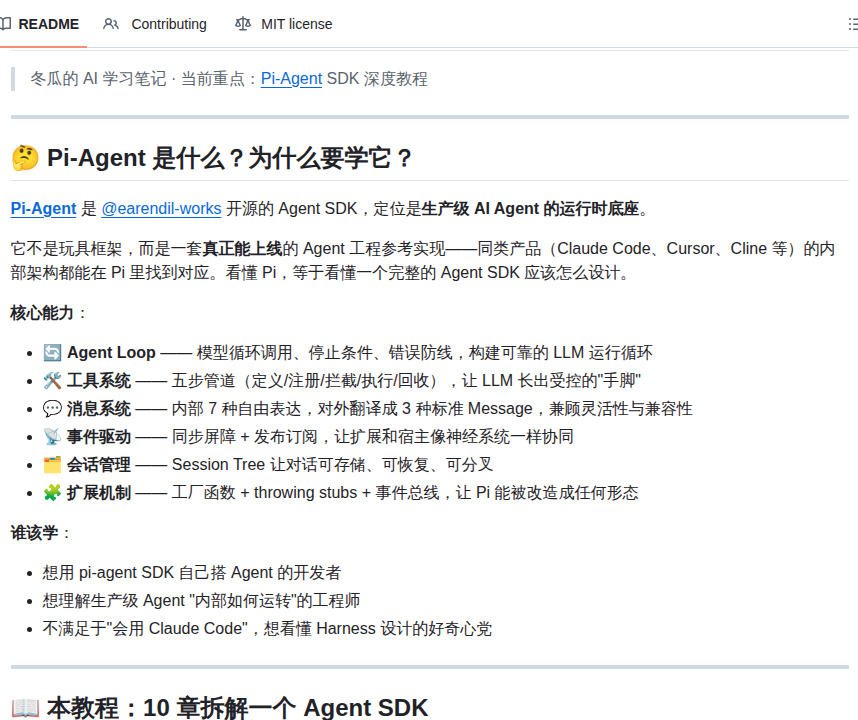Viewport: 858px width, 720px height.
Task: Switch to the README tab
Action: click(40, 24)
